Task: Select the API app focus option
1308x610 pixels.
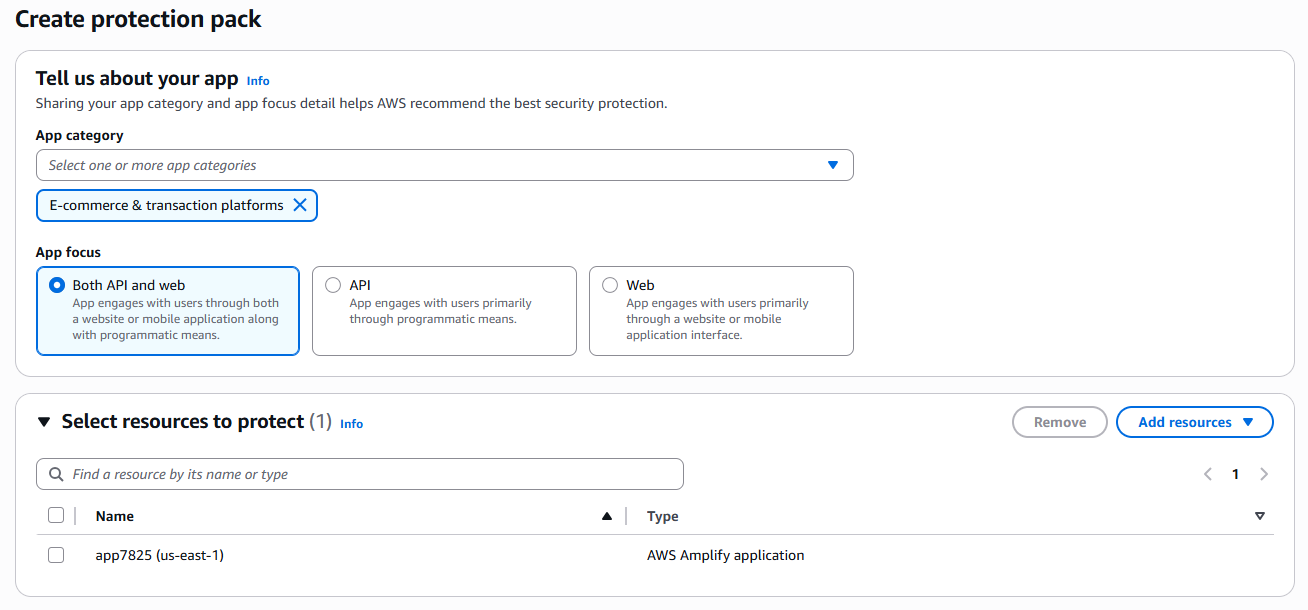Action: [333, 285]
